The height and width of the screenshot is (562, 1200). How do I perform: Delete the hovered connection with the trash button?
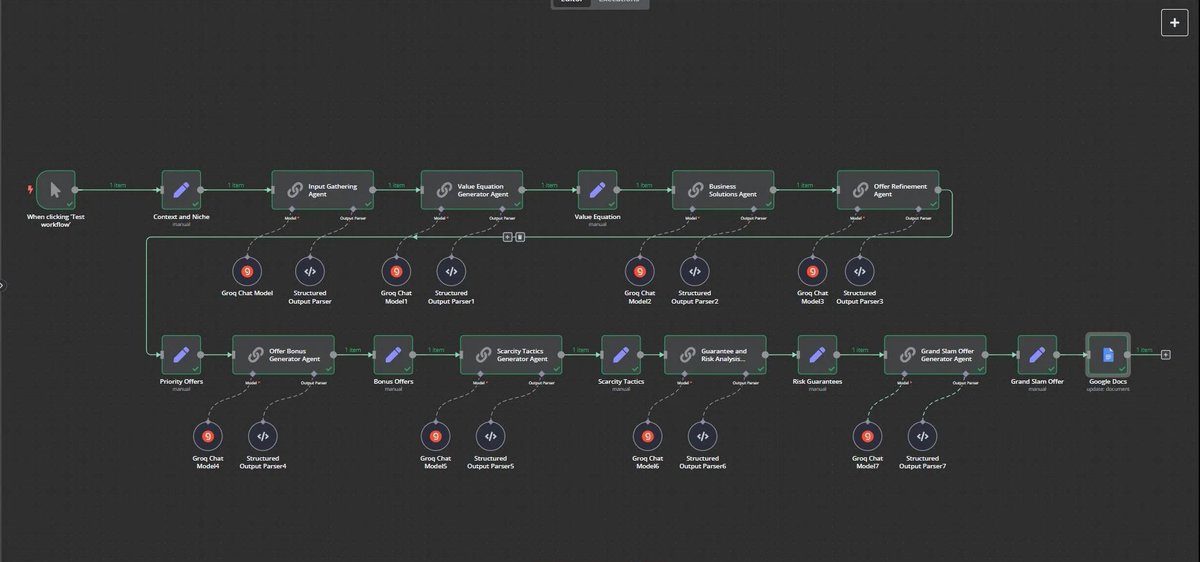click(x=520, y=237)
